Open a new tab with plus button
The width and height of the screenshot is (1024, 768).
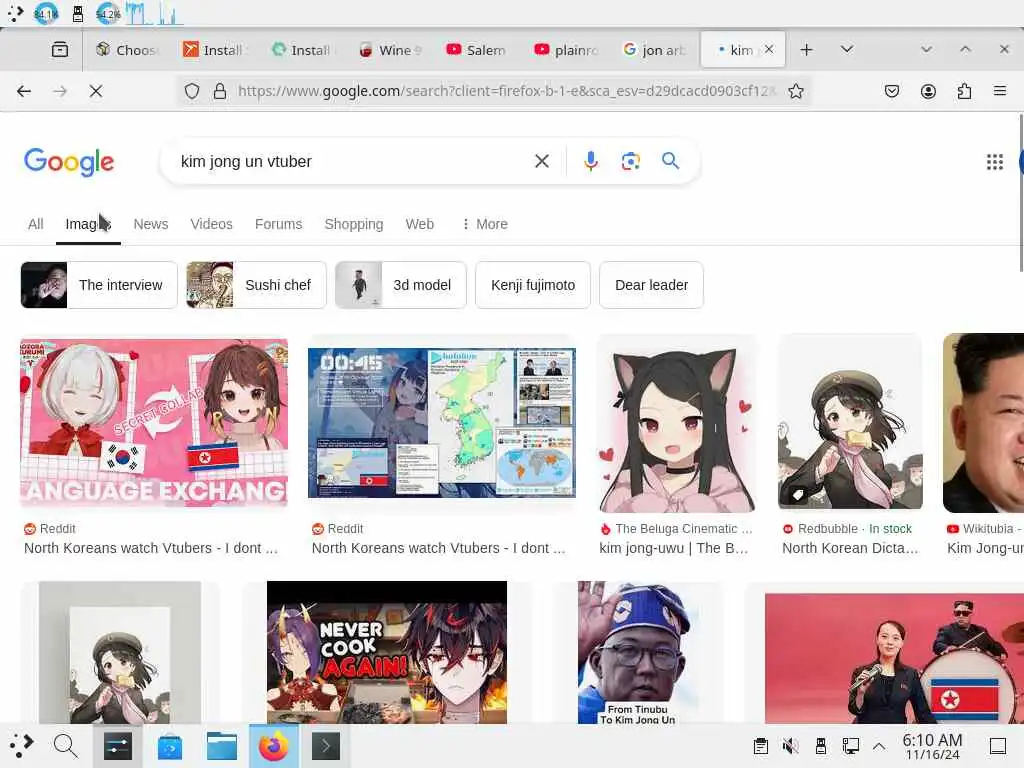click(x=807, y=50)
